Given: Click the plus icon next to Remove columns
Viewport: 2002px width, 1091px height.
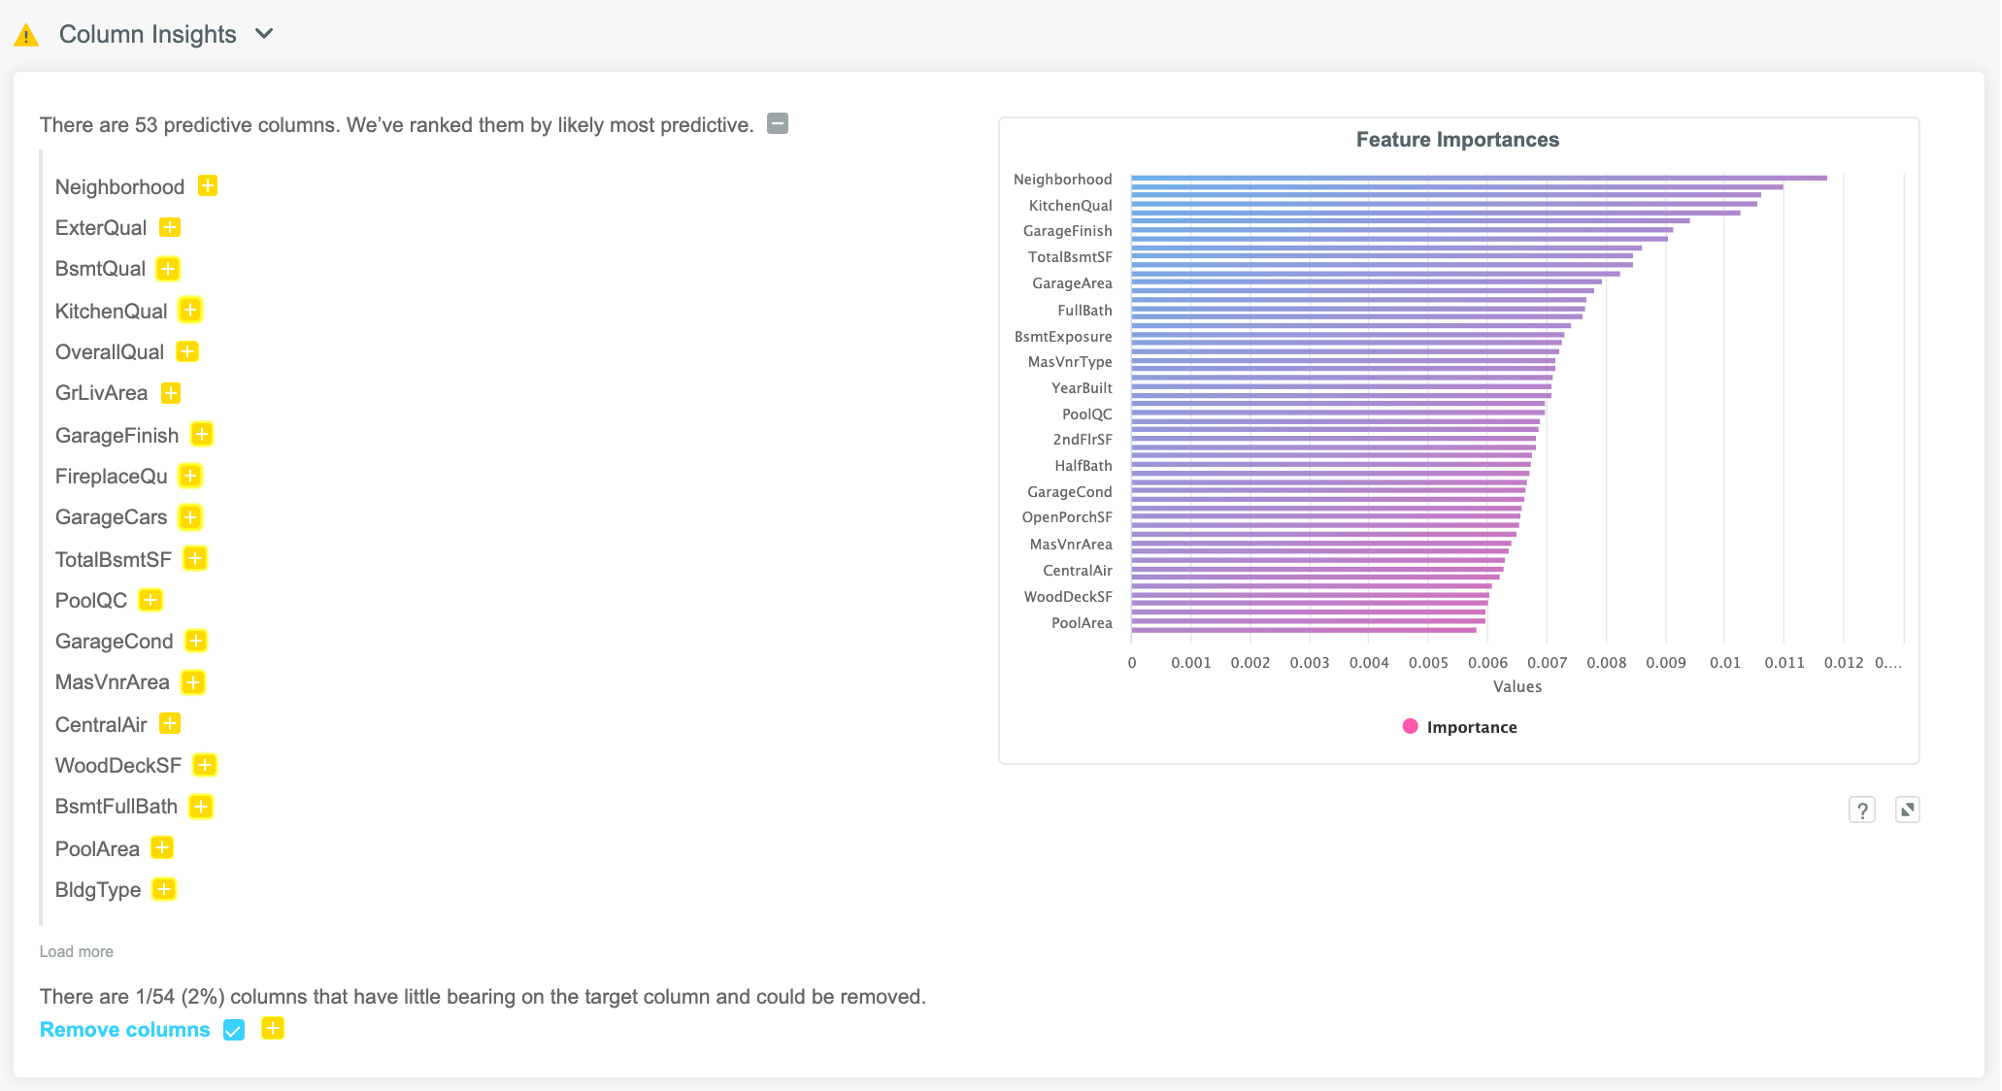Looking at the screenshot, I should (x=272, y=1028).
